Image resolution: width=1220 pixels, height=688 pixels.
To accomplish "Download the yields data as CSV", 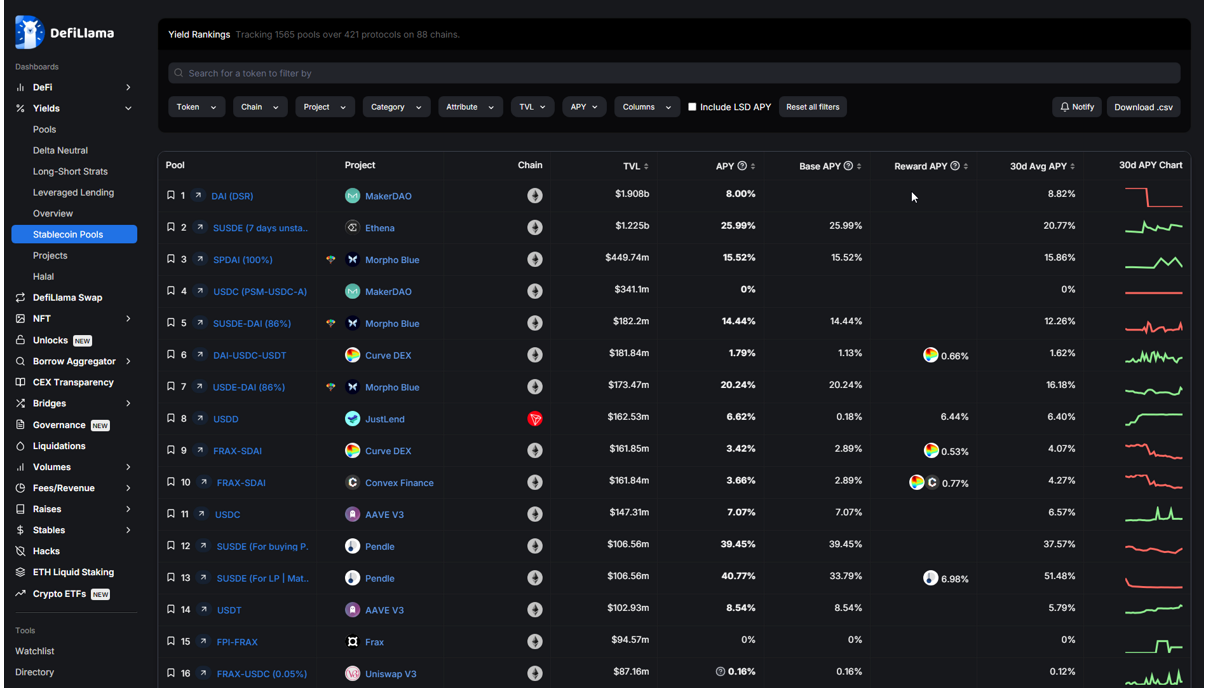I will coord(1143,107).
